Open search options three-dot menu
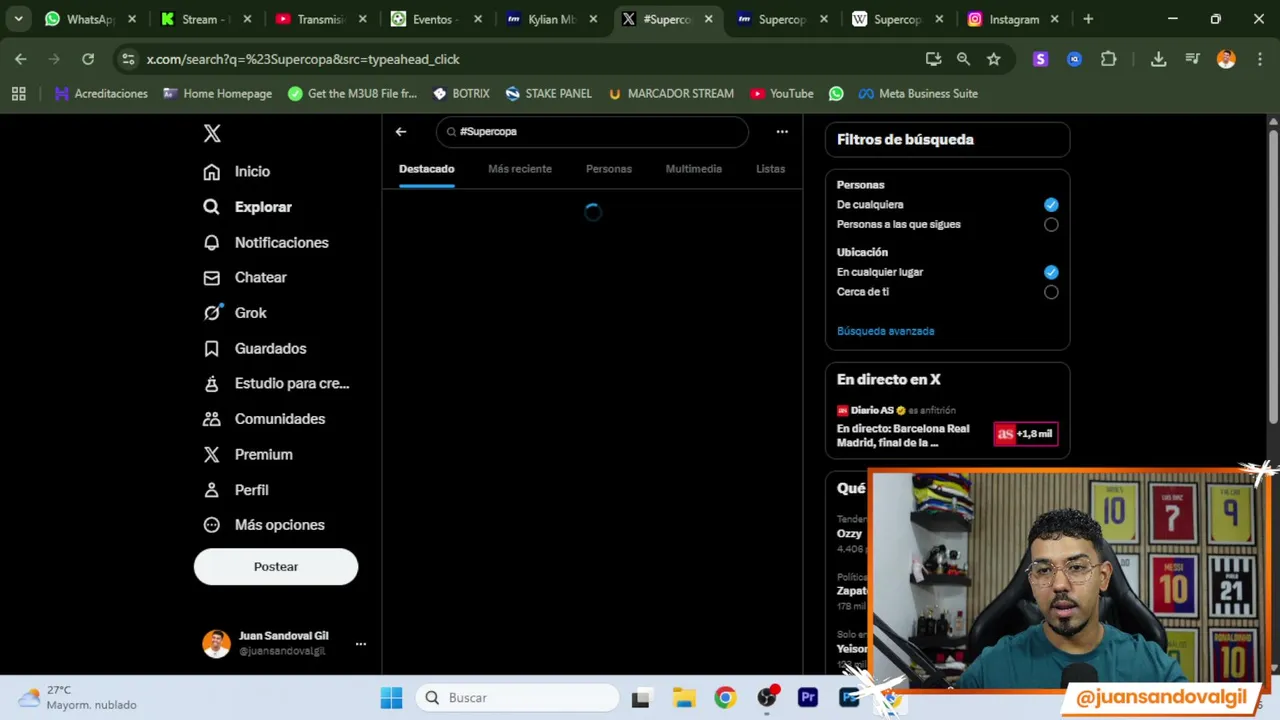The height and width of the screenshot is (720, 1280). click(x=782, y=131)
